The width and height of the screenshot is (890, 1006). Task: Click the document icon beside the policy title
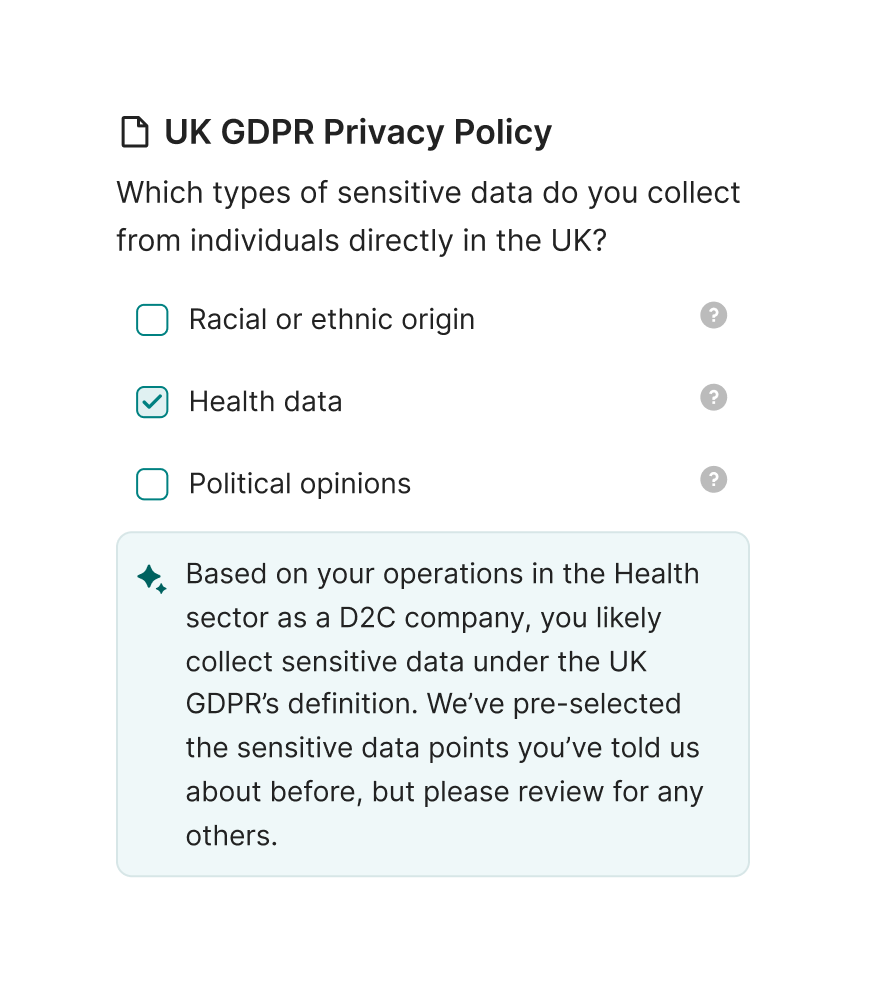click(134, 132)
